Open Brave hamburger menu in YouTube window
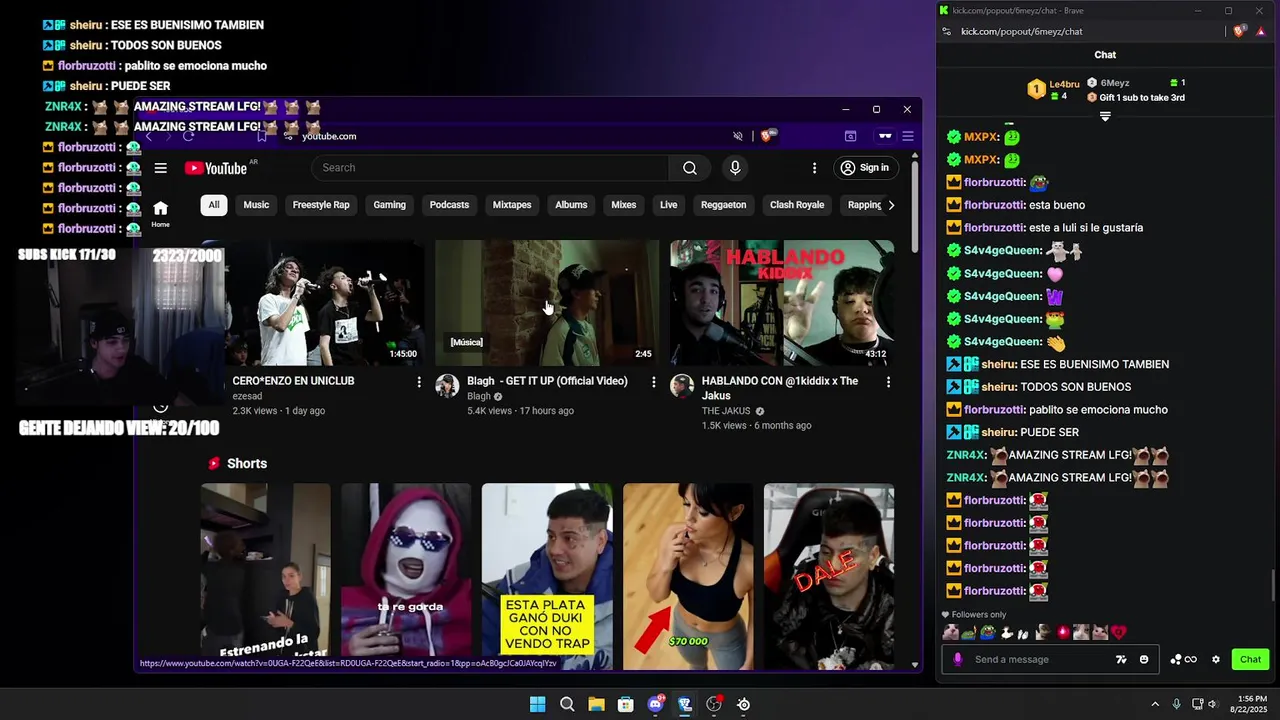 (908, 136)
